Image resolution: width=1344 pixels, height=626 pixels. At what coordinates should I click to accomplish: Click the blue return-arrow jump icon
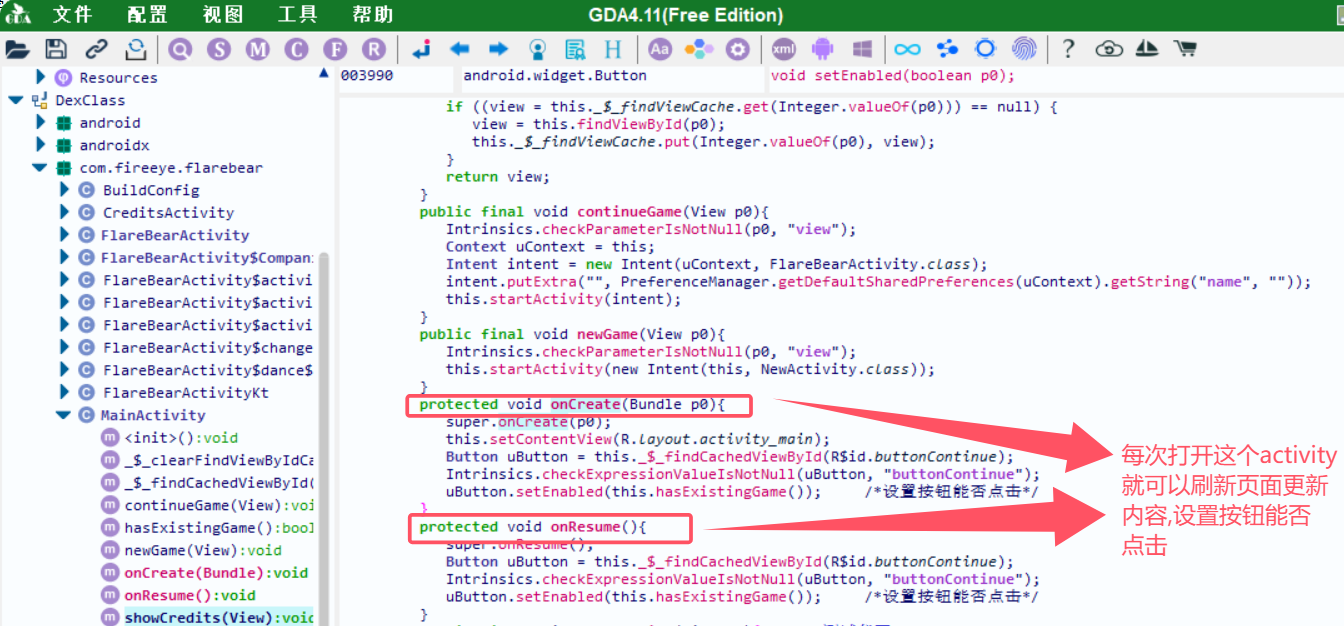(422, 48)
